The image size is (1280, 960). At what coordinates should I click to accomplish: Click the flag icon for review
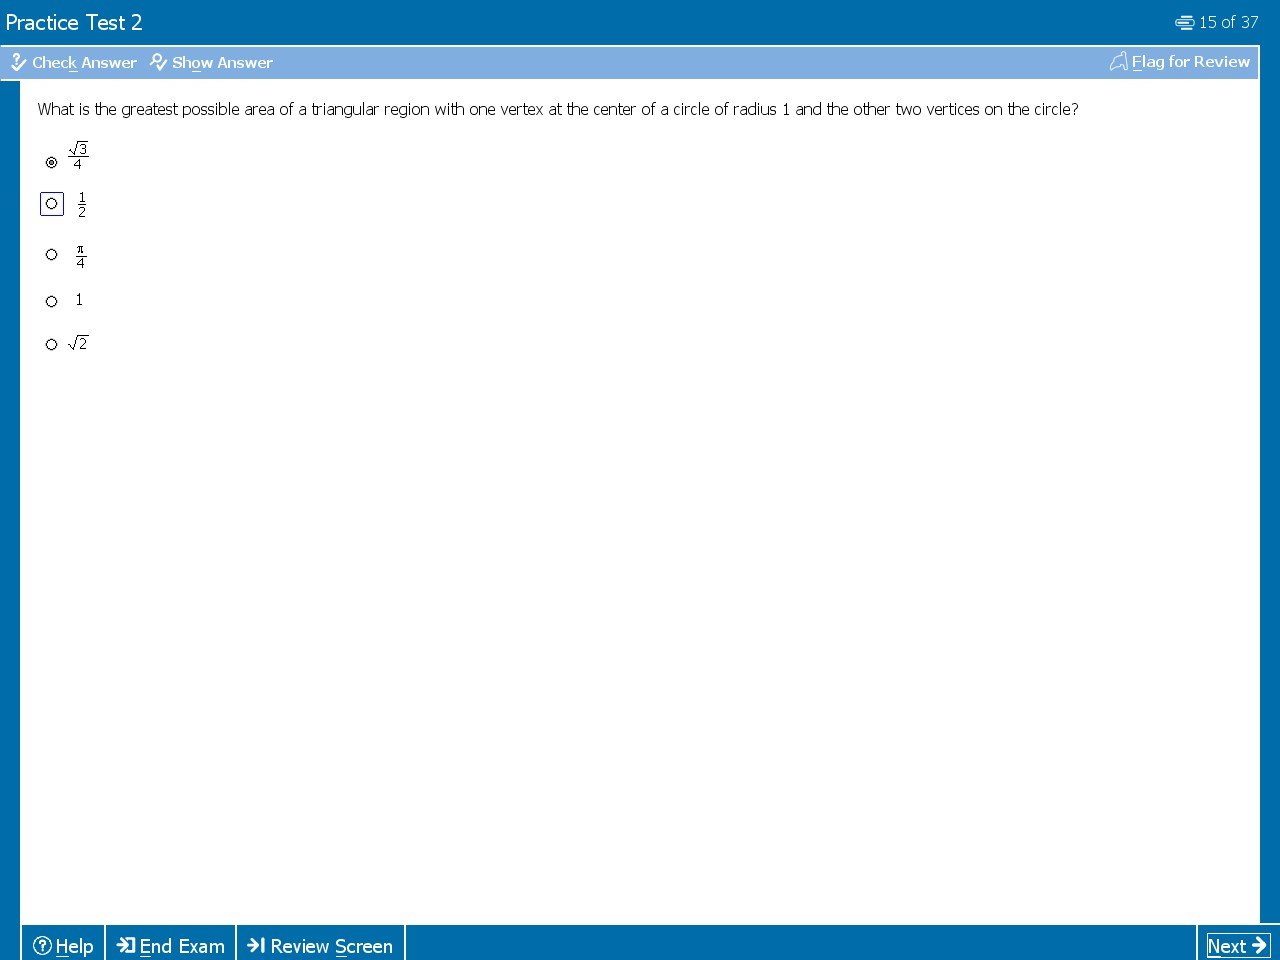pos(1118,62)
